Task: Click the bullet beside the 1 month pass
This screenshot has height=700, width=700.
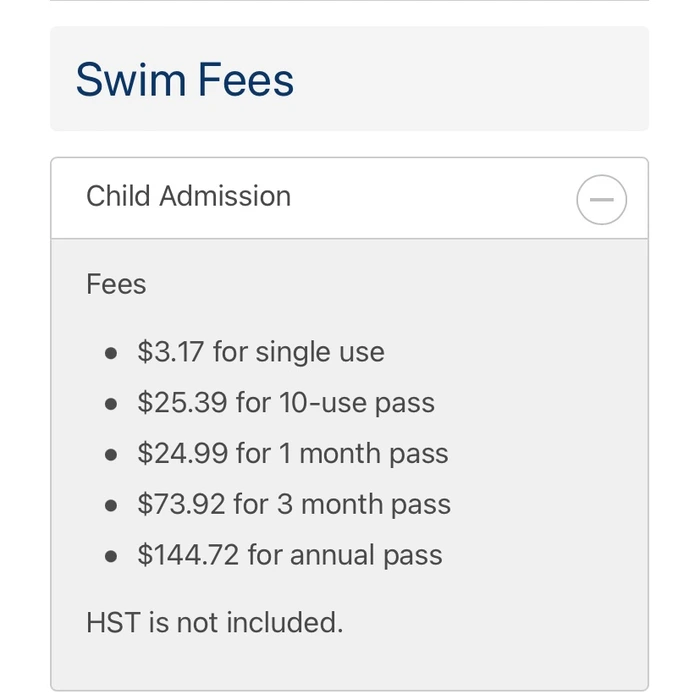Action: (110, 455)
